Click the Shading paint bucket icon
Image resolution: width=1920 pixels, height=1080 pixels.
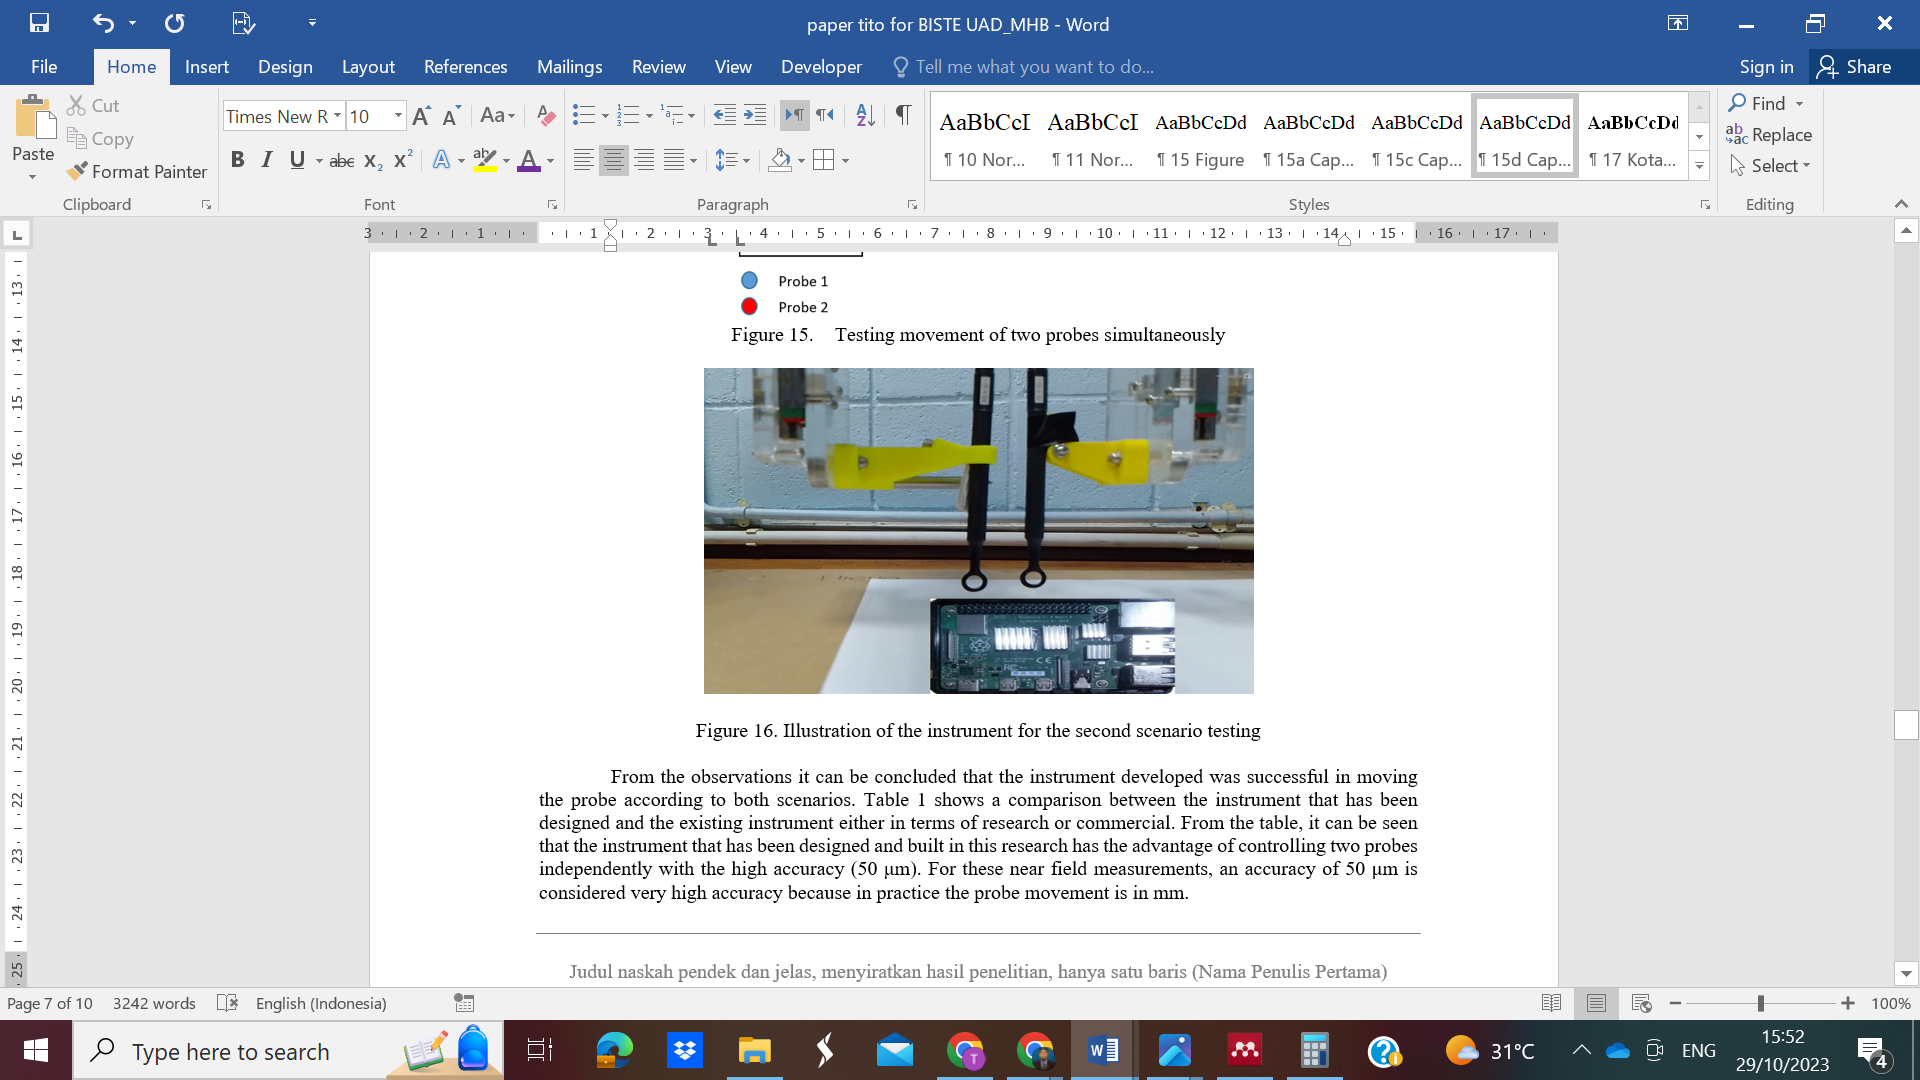coord(781,160)
